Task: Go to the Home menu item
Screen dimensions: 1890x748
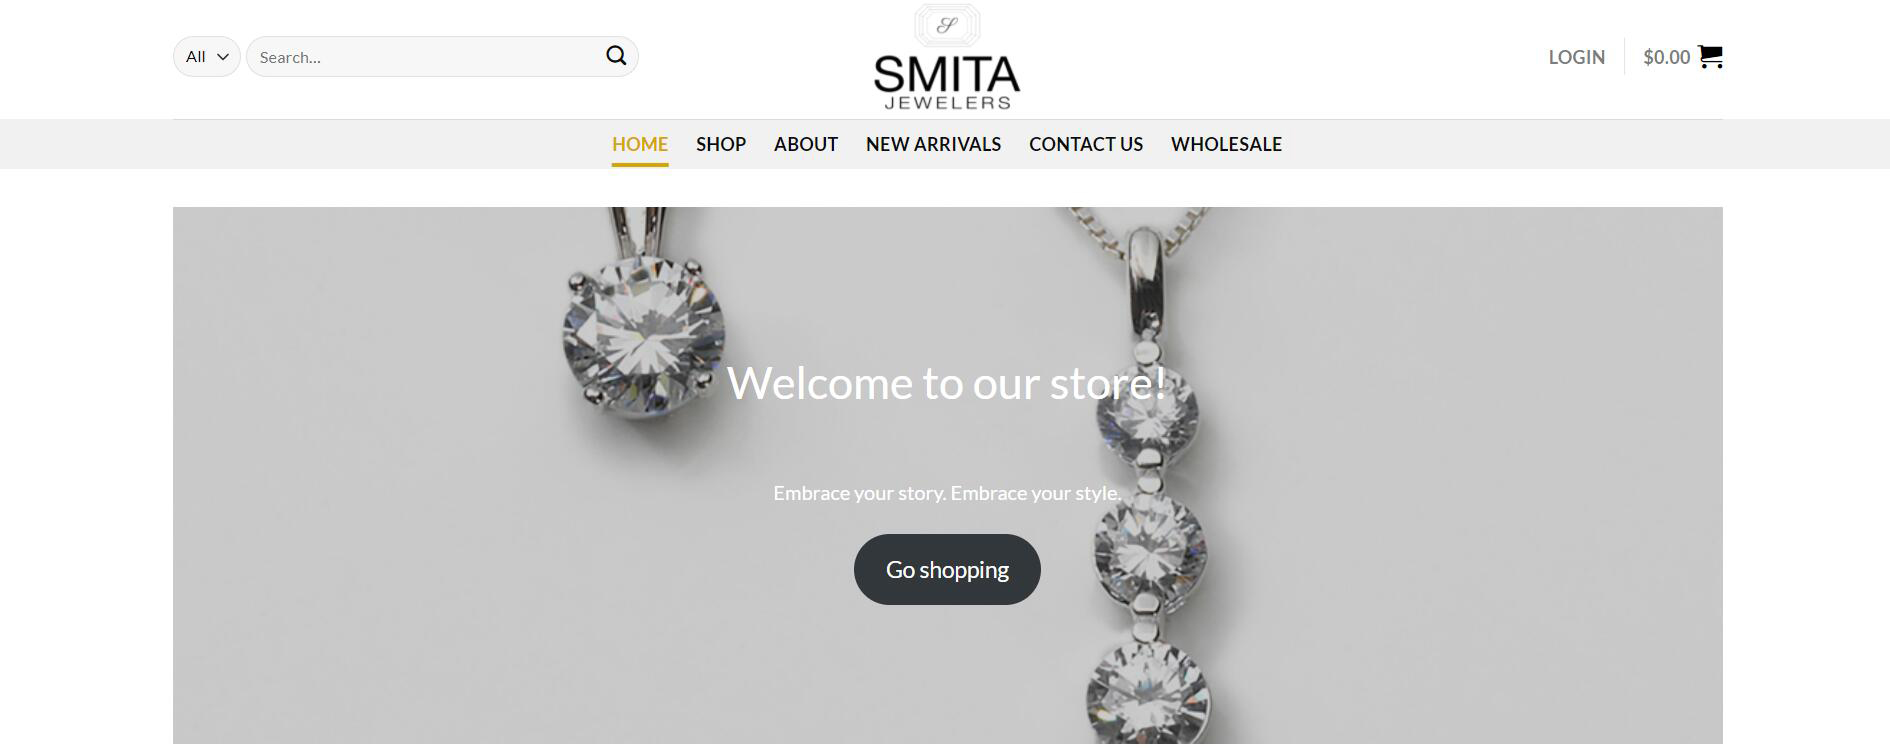Action: (x=640, y=144)
